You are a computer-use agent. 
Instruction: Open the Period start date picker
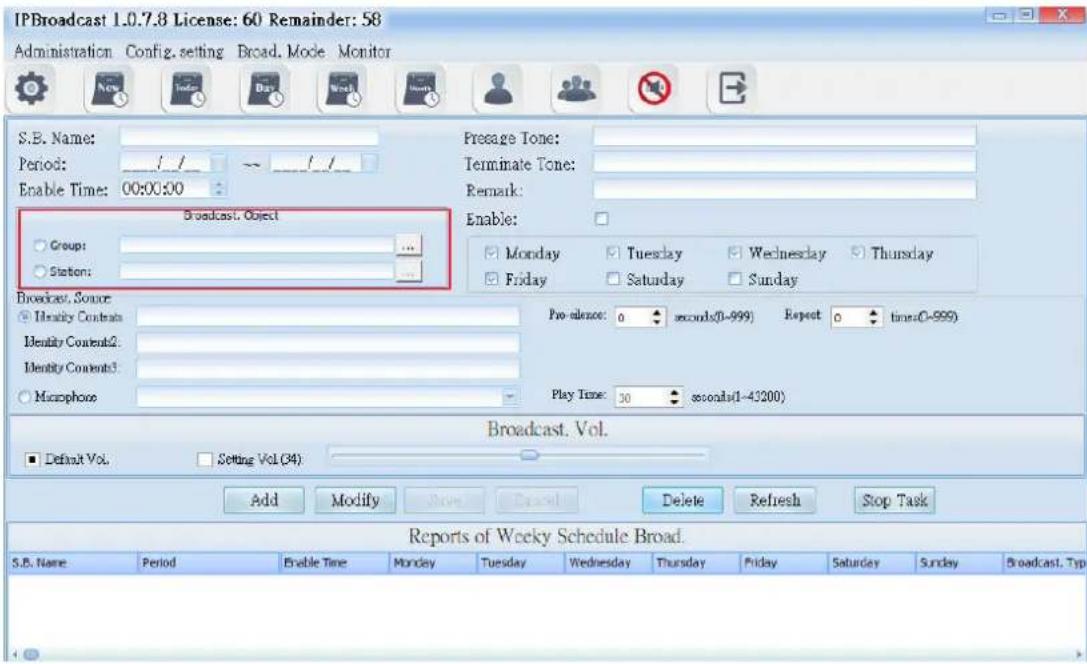pyautogui.click(x=218, y=164)
